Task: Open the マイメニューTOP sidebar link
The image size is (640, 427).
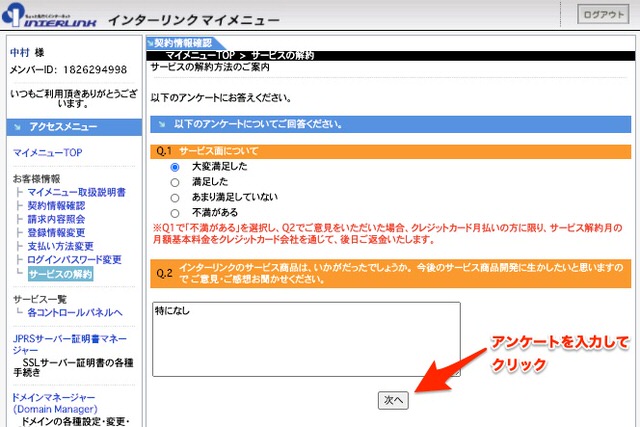Action: point(48,153)
